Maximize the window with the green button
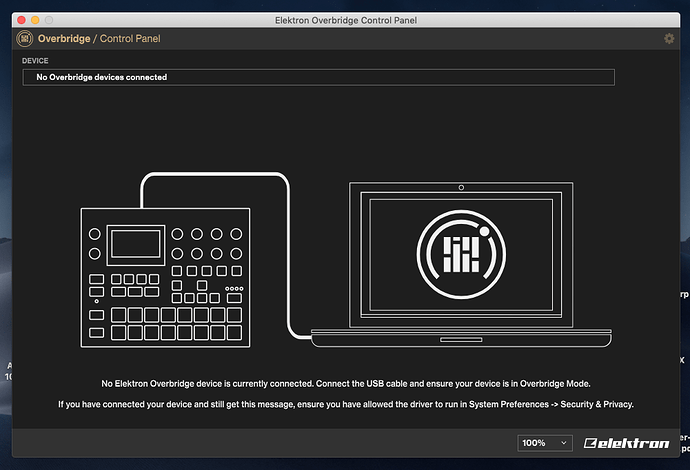 (51, 20)
